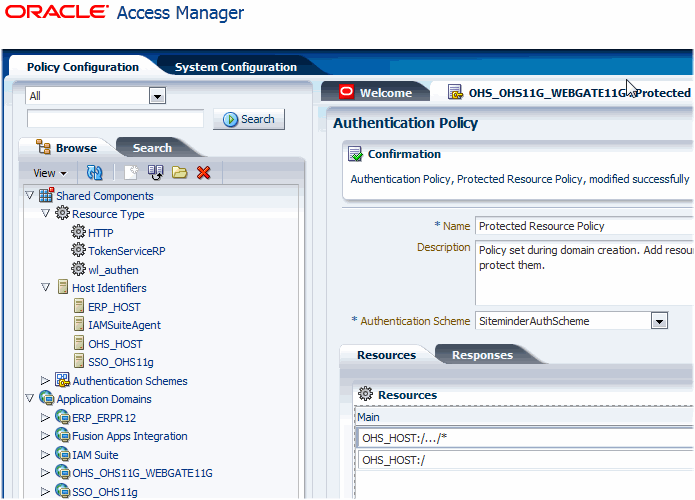Click the wl_authen gear icon
Viewport: 695px width, 500px height.
click(78, 269)
